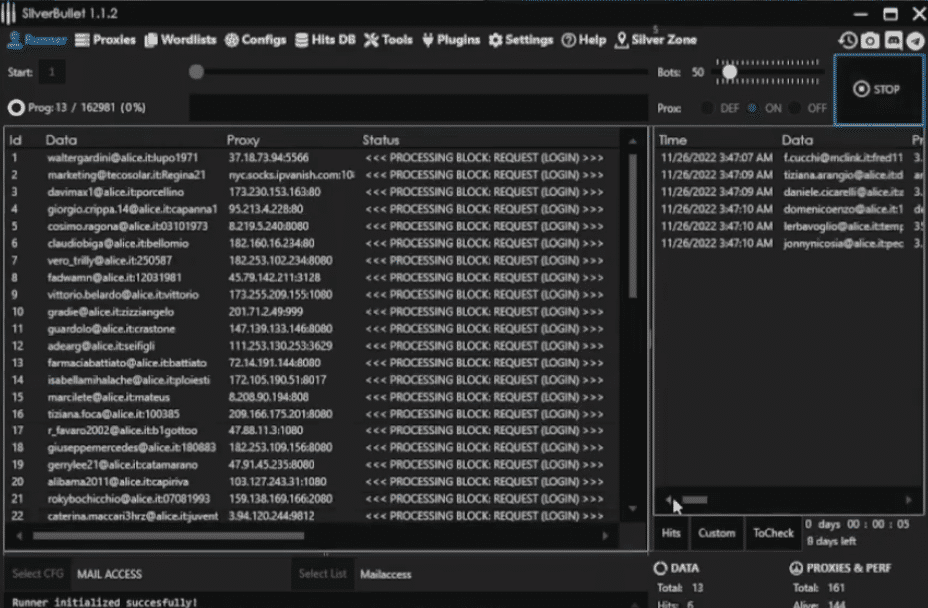
Task: Click the Proxies & Perf icon
Action: point(796,568)
